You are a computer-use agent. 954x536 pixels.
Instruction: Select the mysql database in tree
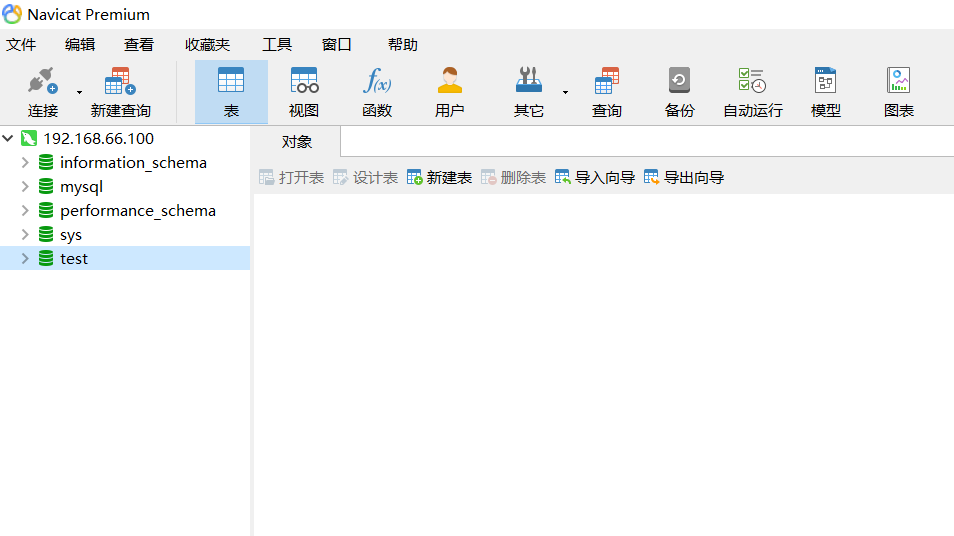click(x=81, y=186)
